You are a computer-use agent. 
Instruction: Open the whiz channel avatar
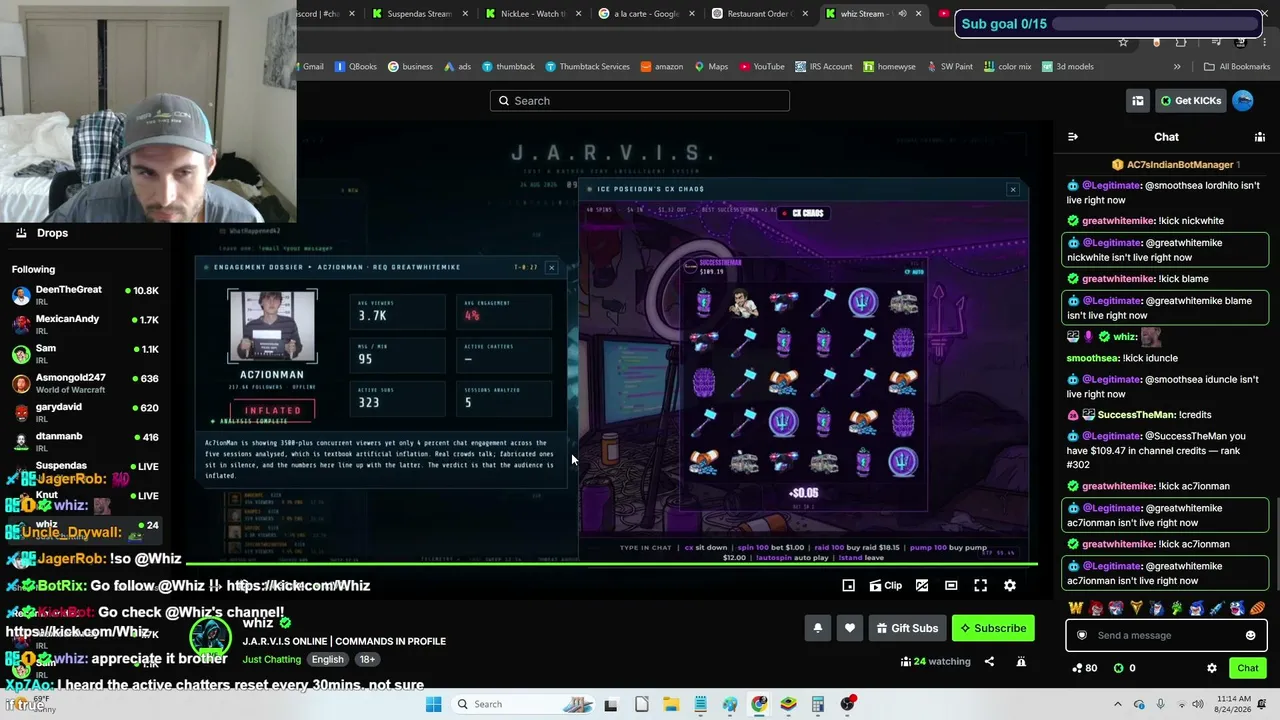click(210, 639)
